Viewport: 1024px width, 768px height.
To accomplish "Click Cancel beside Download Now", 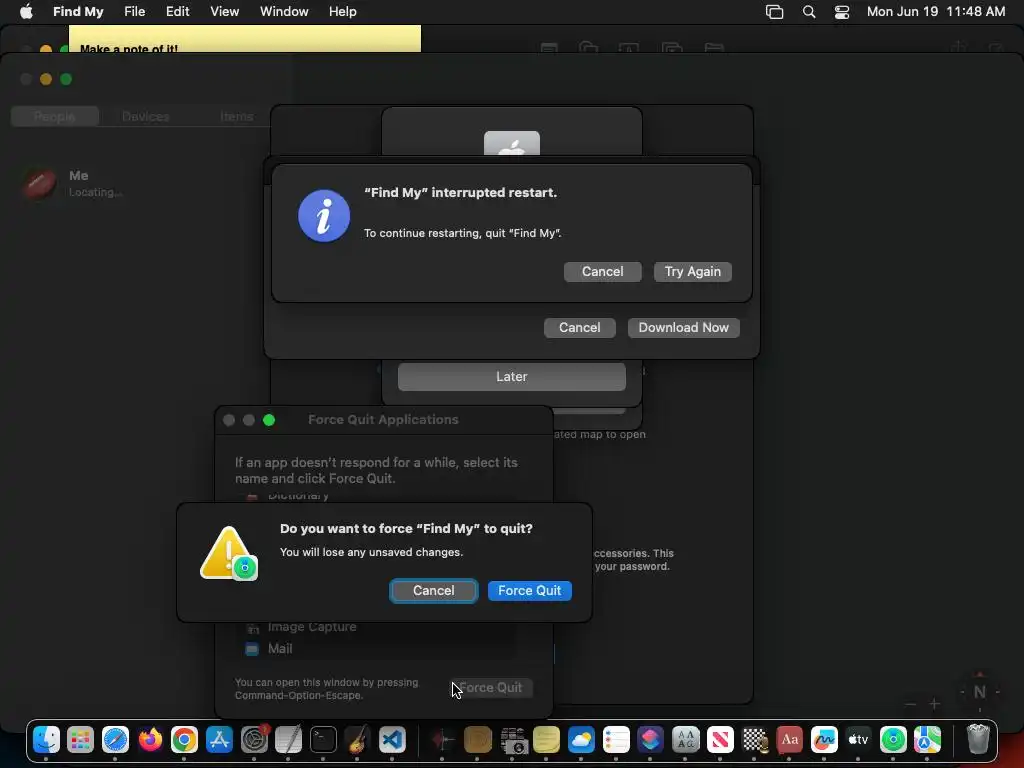I will pyautogui.click(x=579, y=328).
